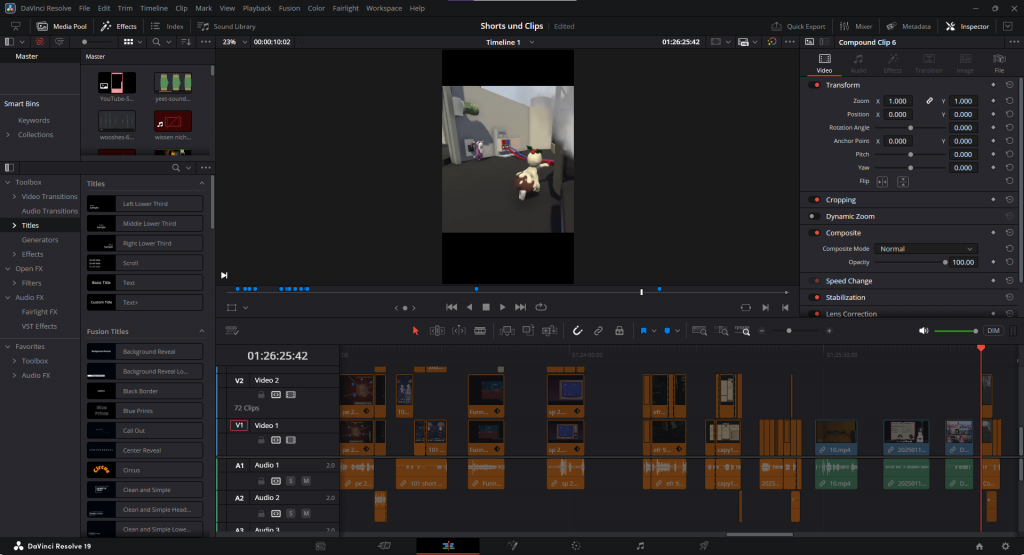Switch to the inspector File tab
Screen dimensions: 1024x555
998,66
